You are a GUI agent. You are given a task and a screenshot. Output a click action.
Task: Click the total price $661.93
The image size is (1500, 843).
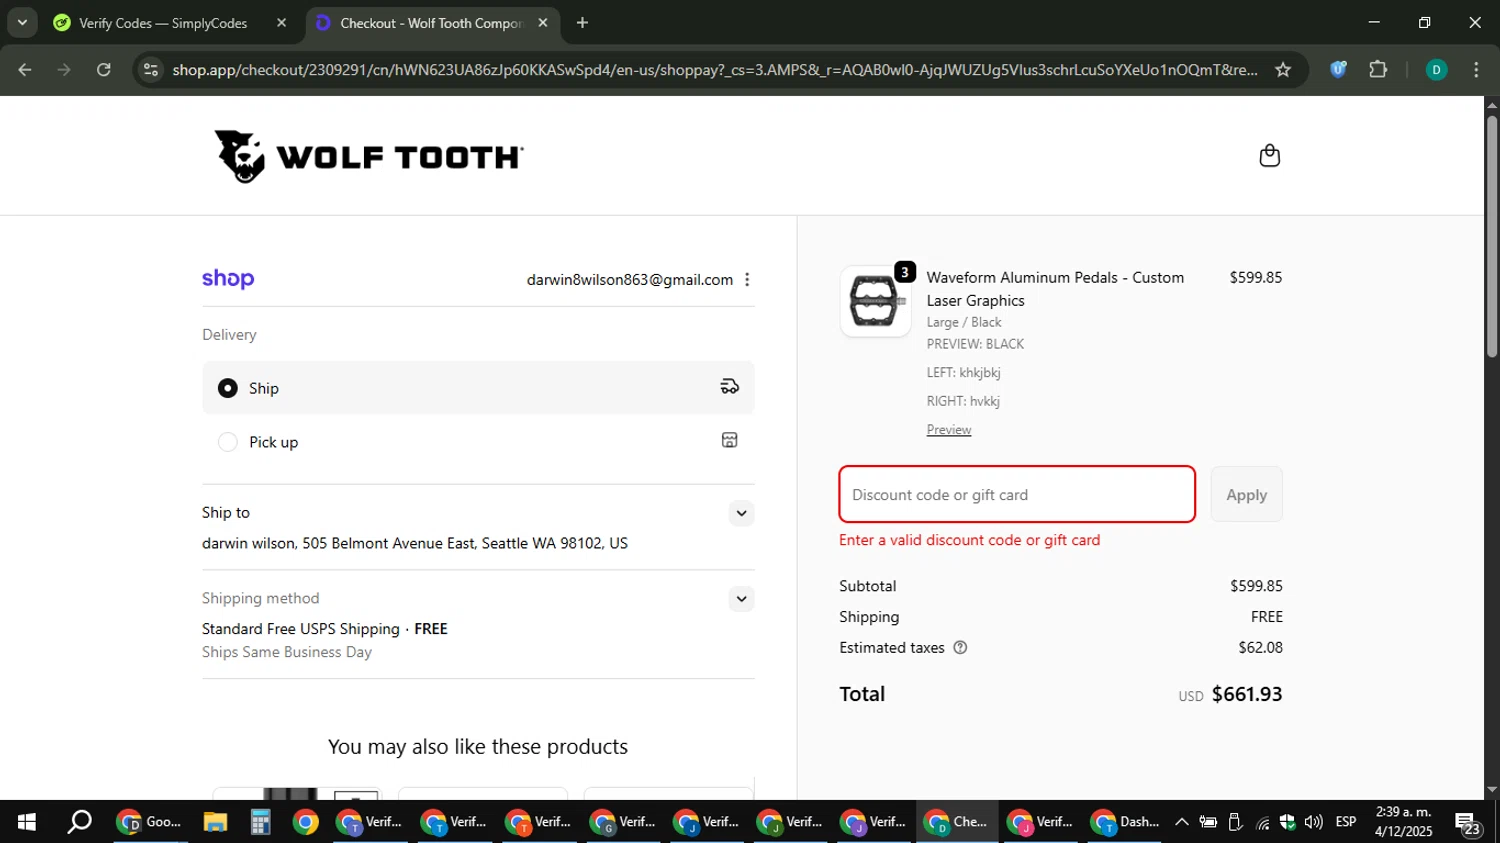tap(1247, 694)
